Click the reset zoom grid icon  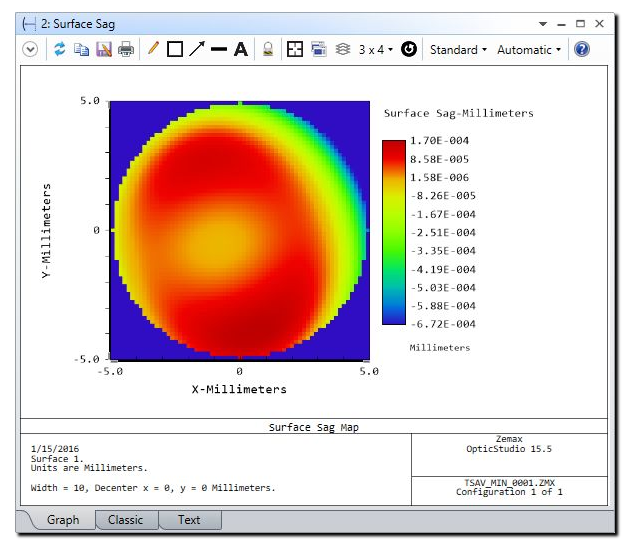click(294, 50)
